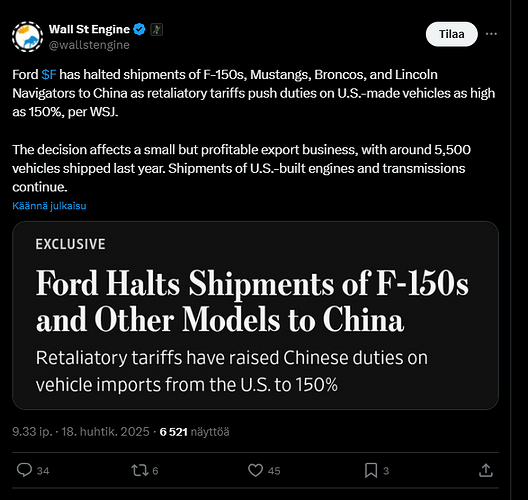Click the share upload icon

coord(486,470)
